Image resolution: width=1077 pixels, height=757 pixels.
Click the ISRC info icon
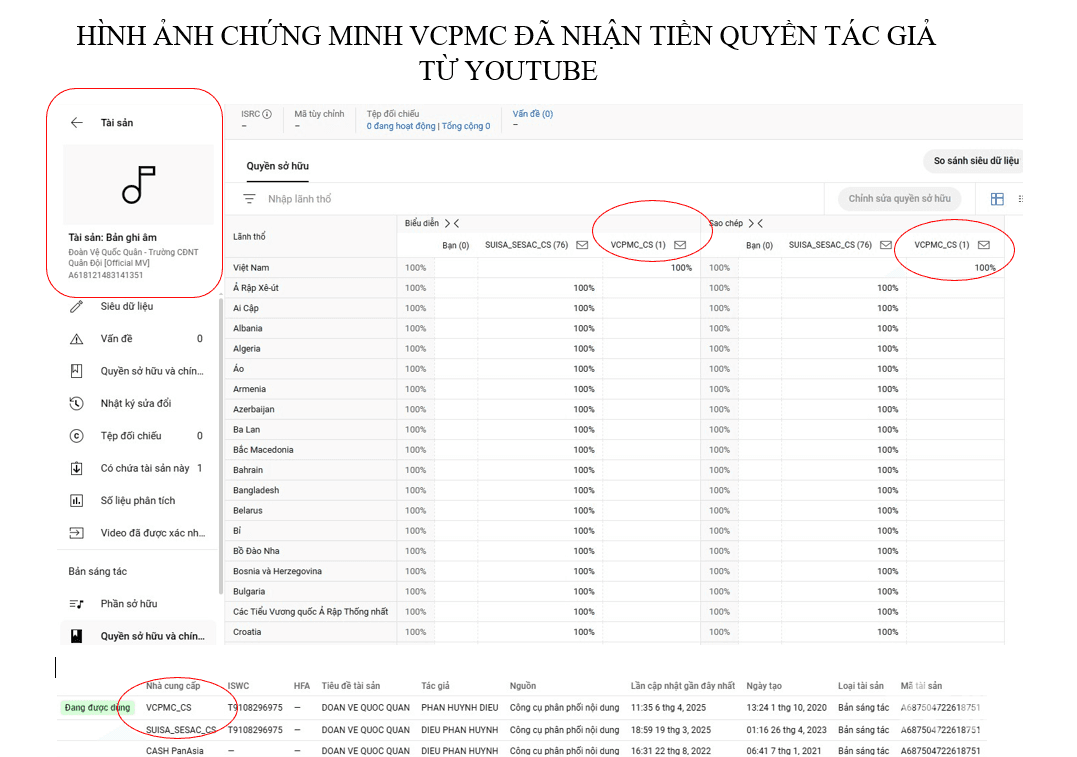267,114
